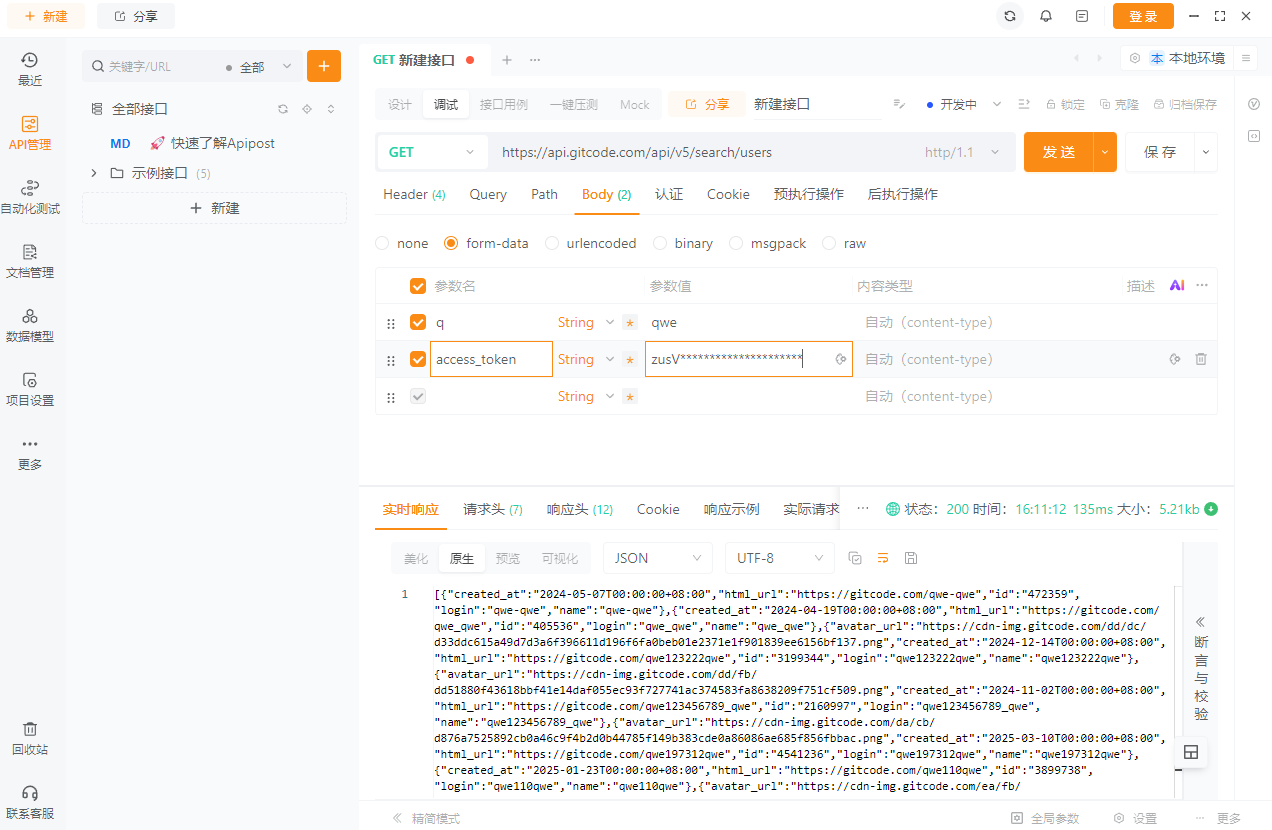The width and height of the screenshot is (1272, 830).
Task: Click the orange plus button beside search filter
Action: [323, 66]
